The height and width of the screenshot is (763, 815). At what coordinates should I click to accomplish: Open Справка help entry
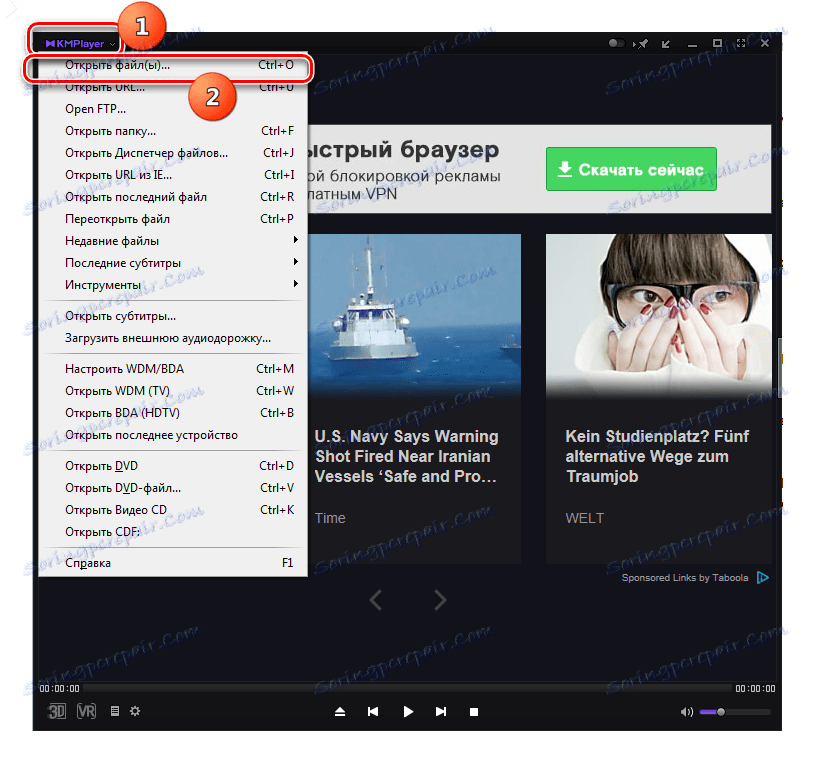pyautogui.click(x=173, y=563)
